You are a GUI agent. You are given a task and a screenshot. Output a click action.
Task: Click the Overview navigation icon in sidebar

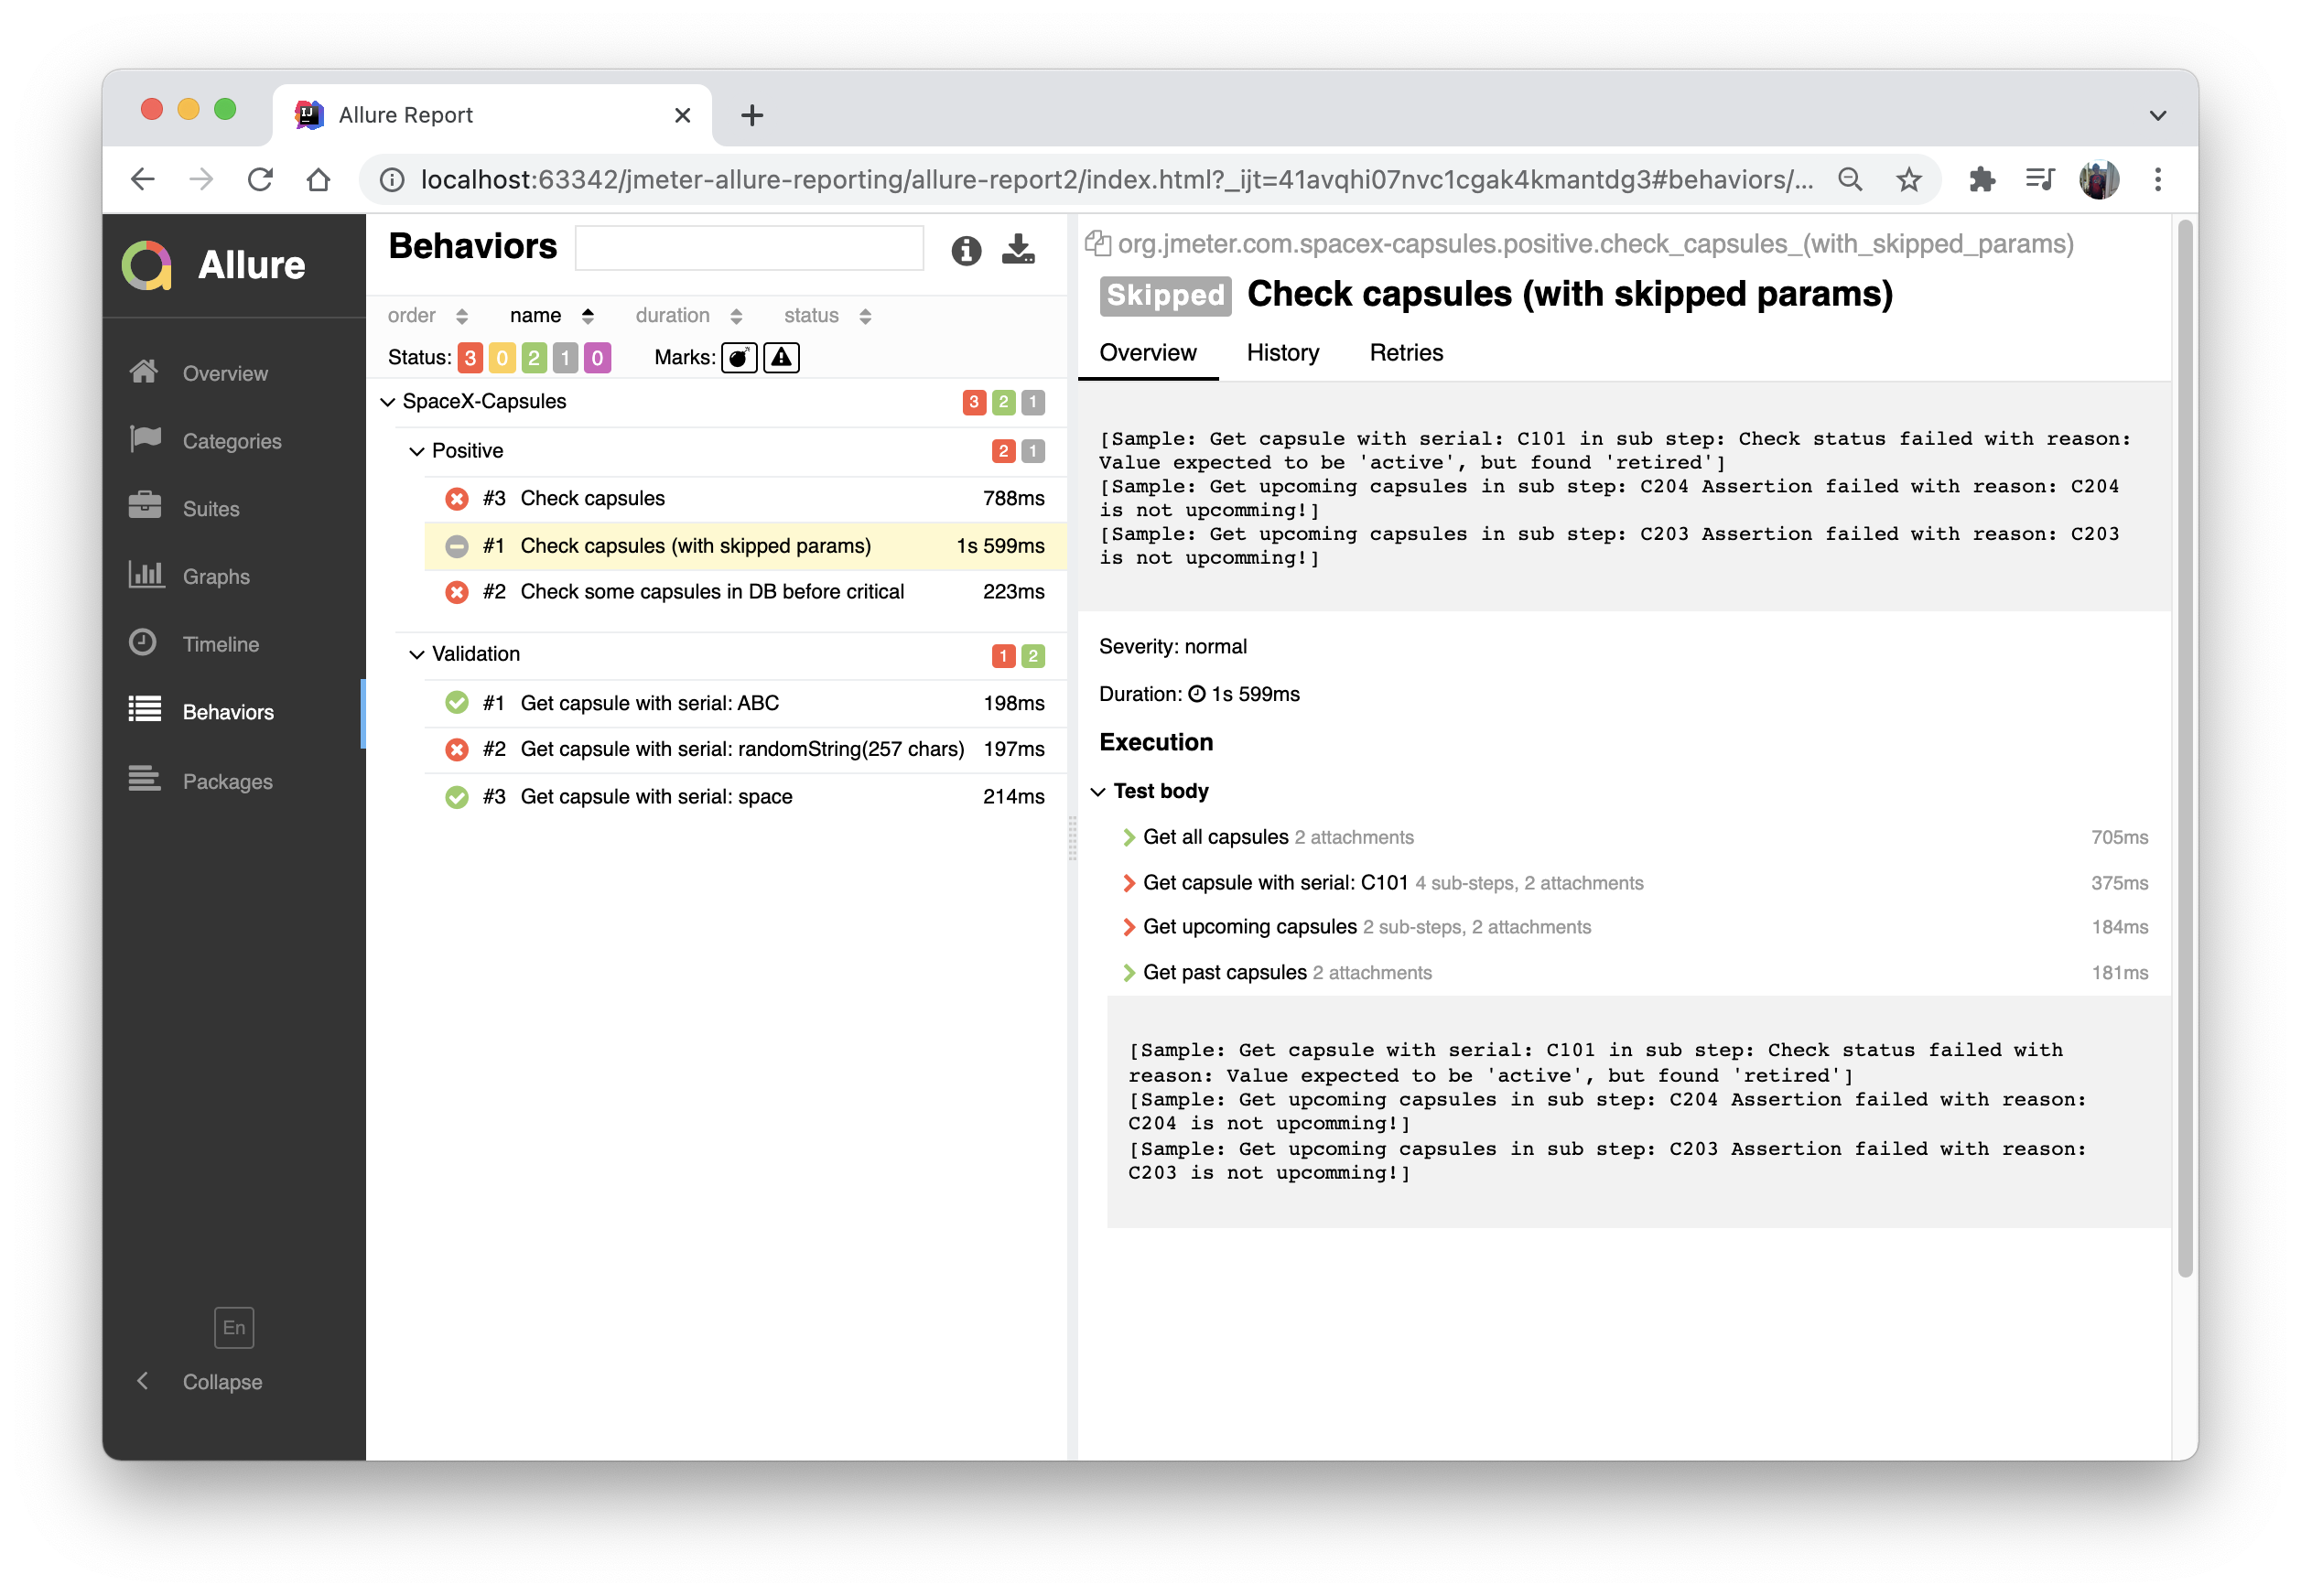(x=146, y=371)
